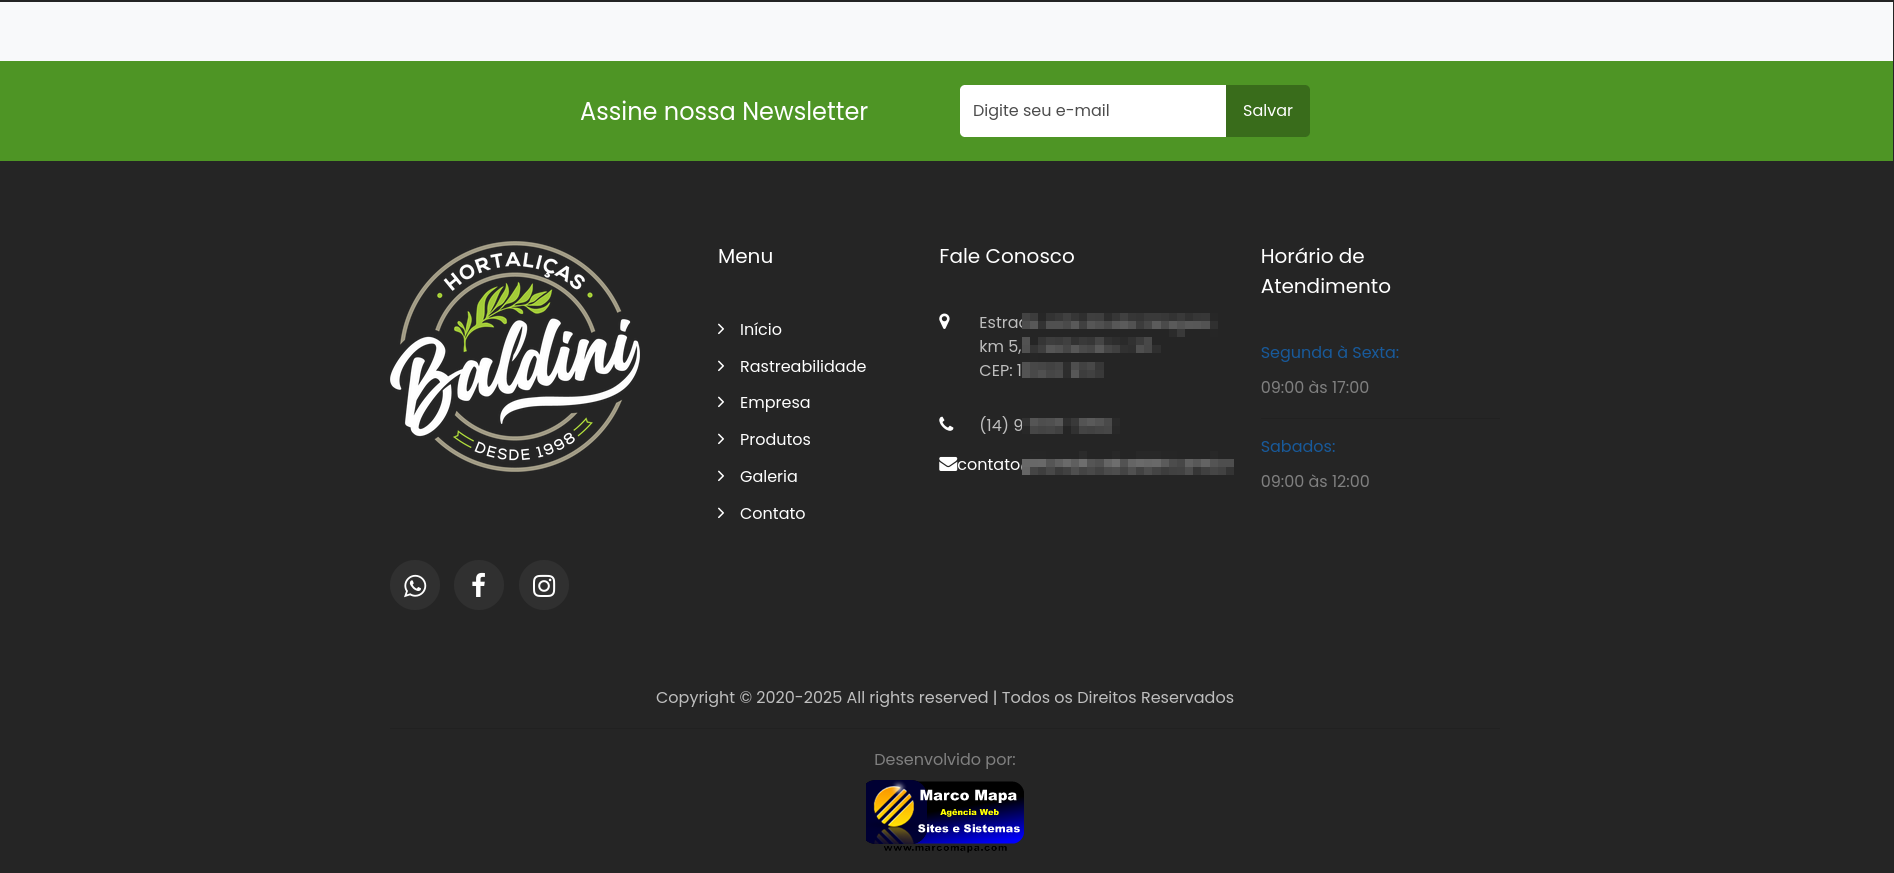Screen dimensions: 1894x873
Task: Click the map pin address icon
Action: 944,322
